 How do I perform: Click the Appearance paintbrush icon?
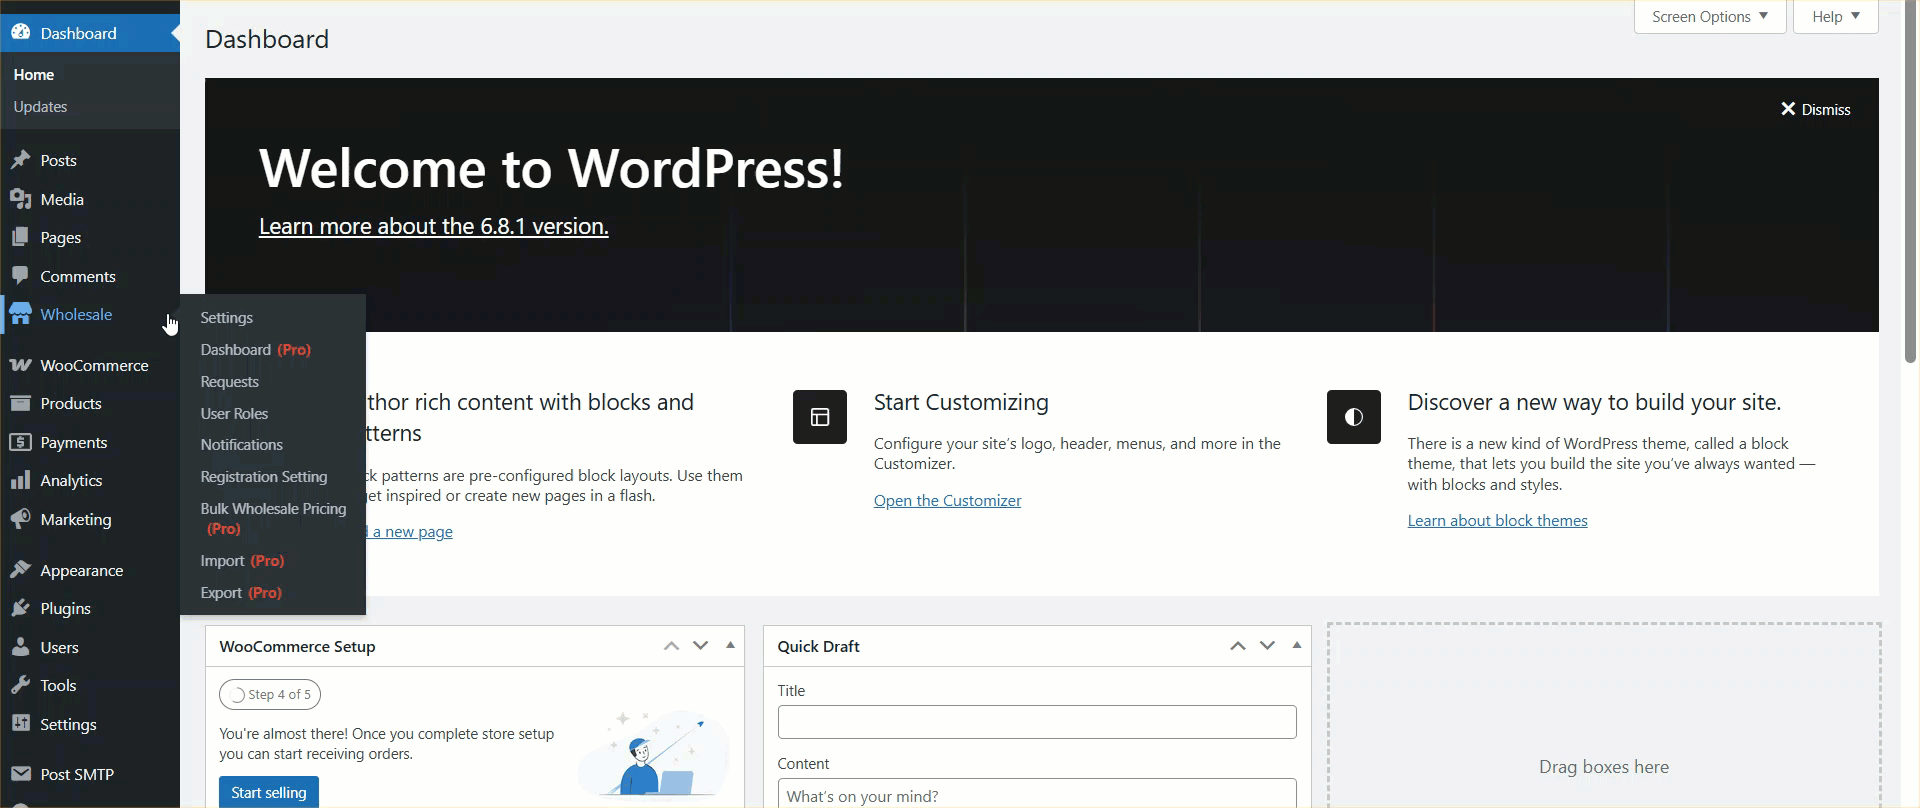(x=20, y=570)
